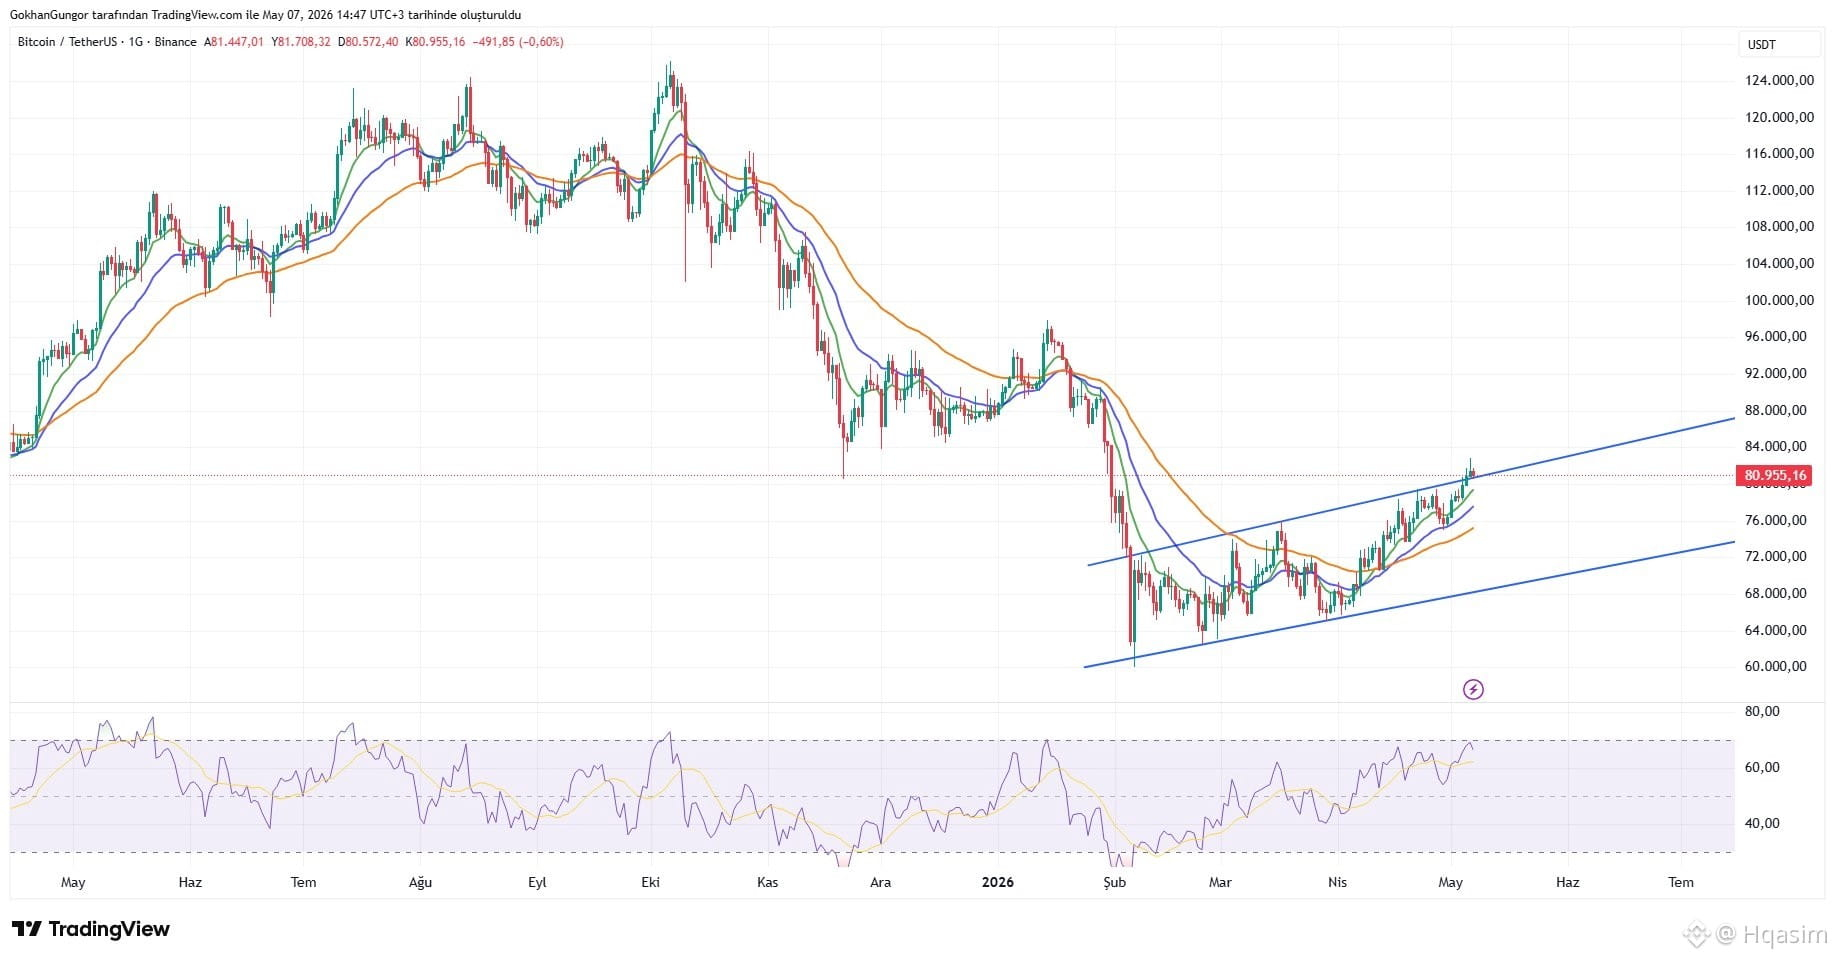
Task: Click the Ağu month label on the time axis
Action: pyautogui.click(x=420, y=882)
